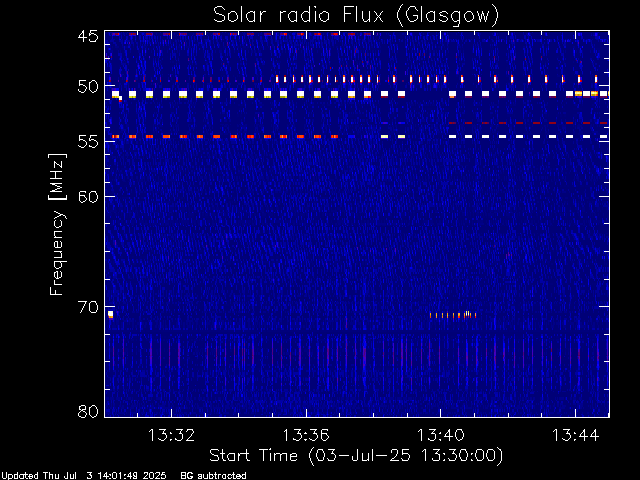
Task: Click the 70 frequency tick label
Action: coord(88,307)
